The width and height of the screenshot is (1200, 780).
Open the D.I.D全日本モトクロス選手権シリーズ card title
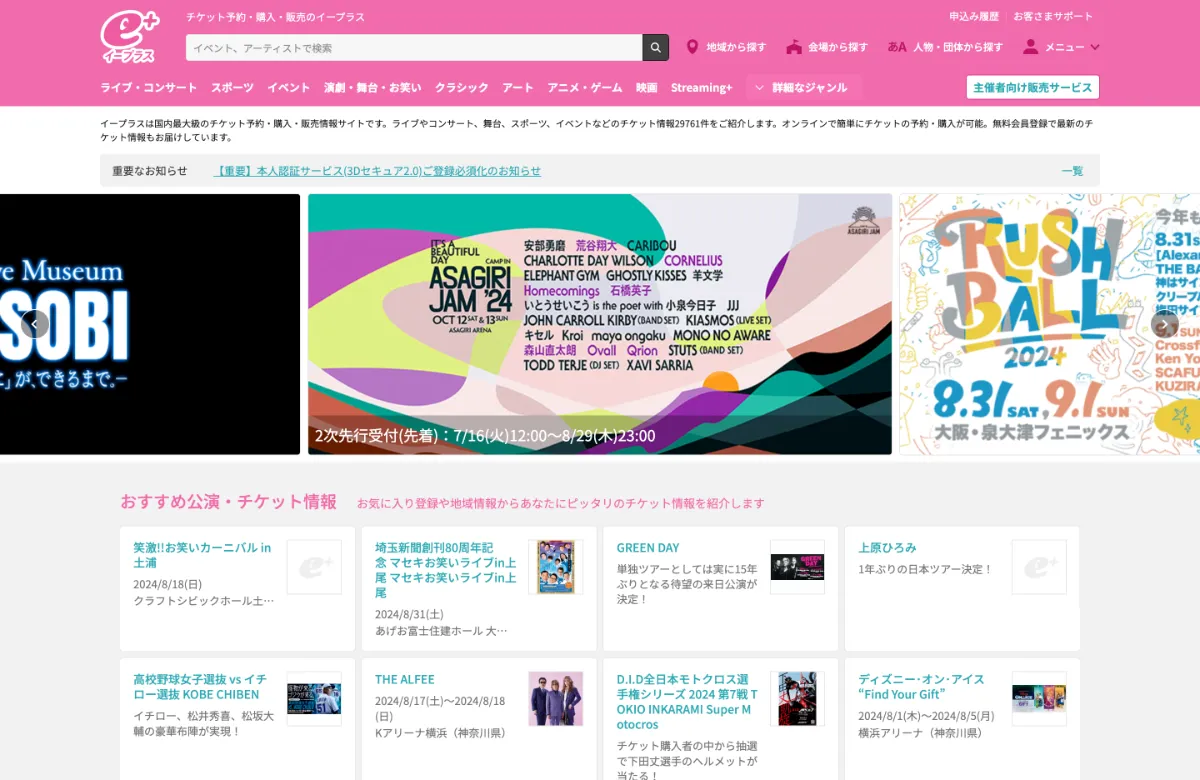[x=687, y=702]
